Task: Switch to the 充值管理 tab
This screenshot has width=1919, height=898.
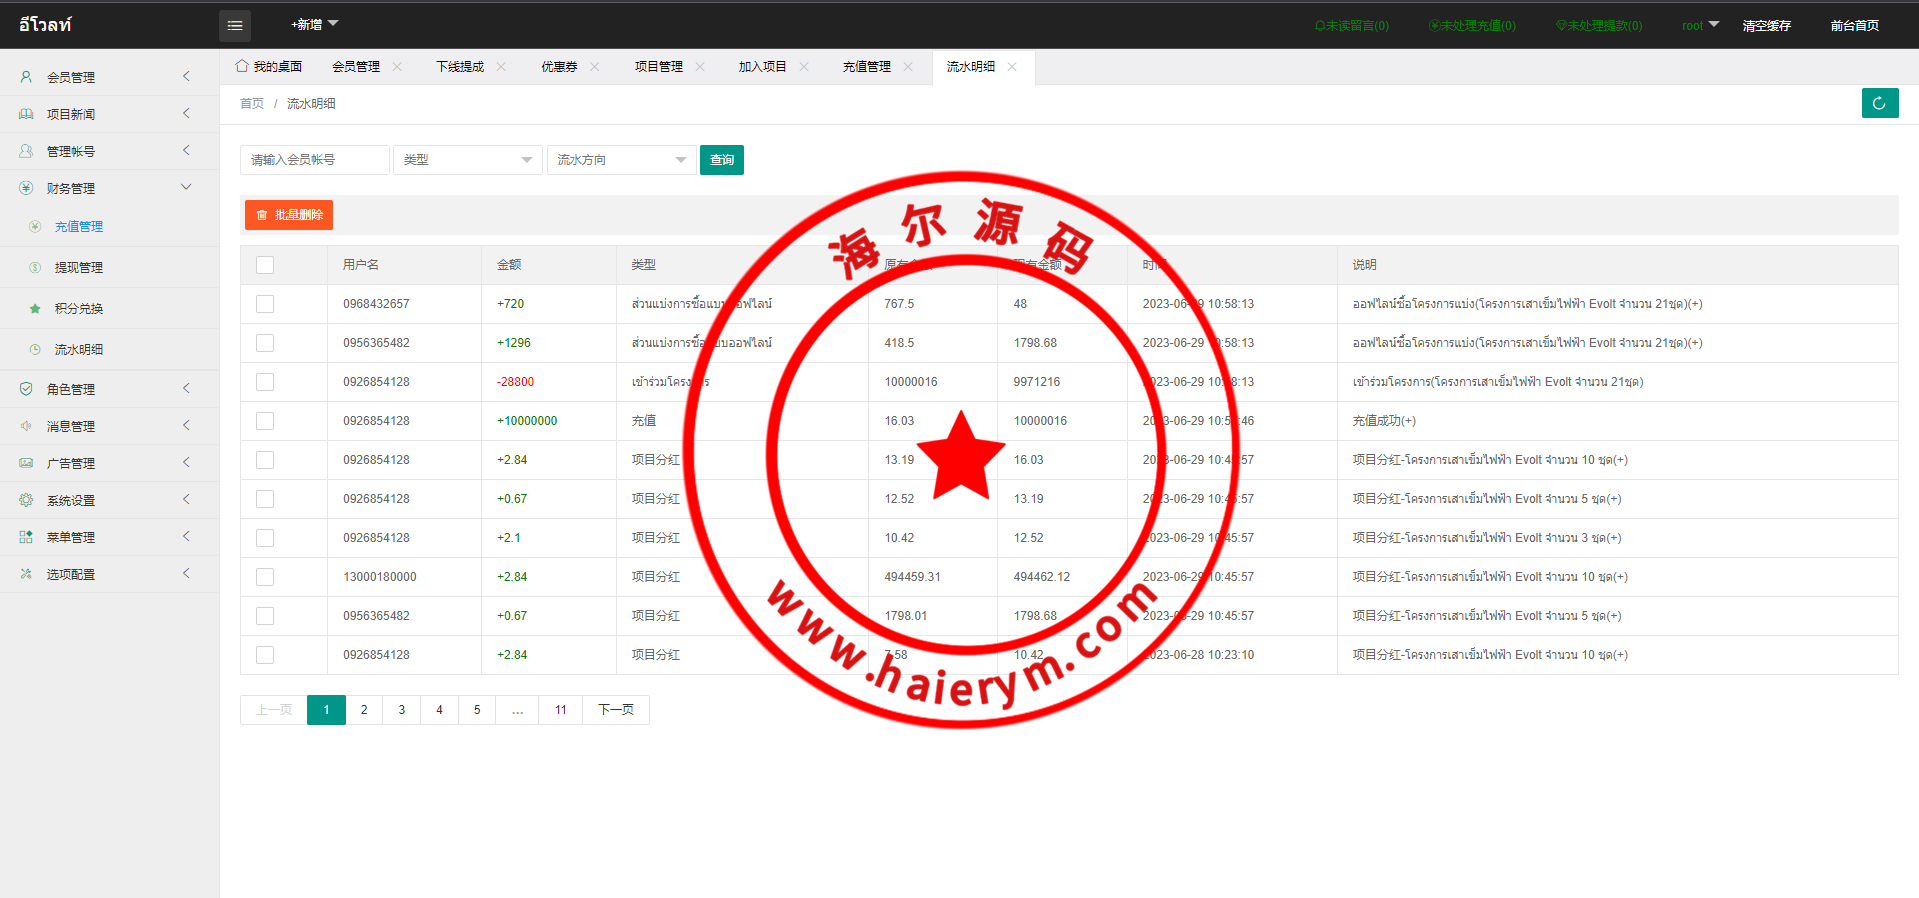Action: [866, 67]
